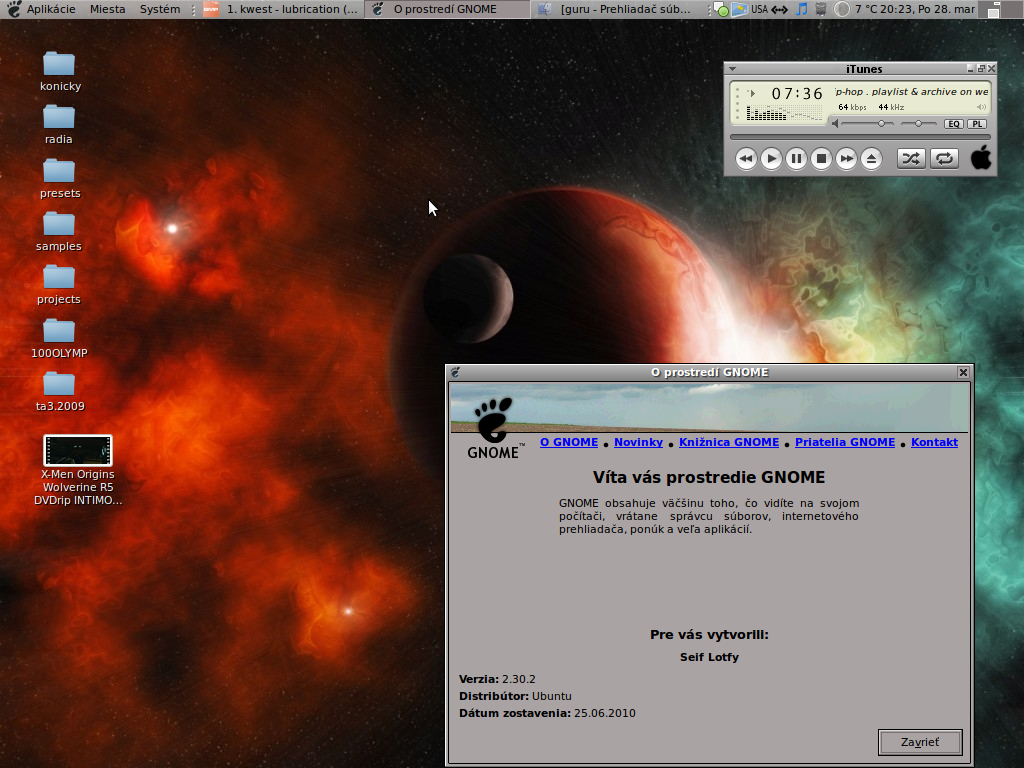Open the Systém menu

160,9
